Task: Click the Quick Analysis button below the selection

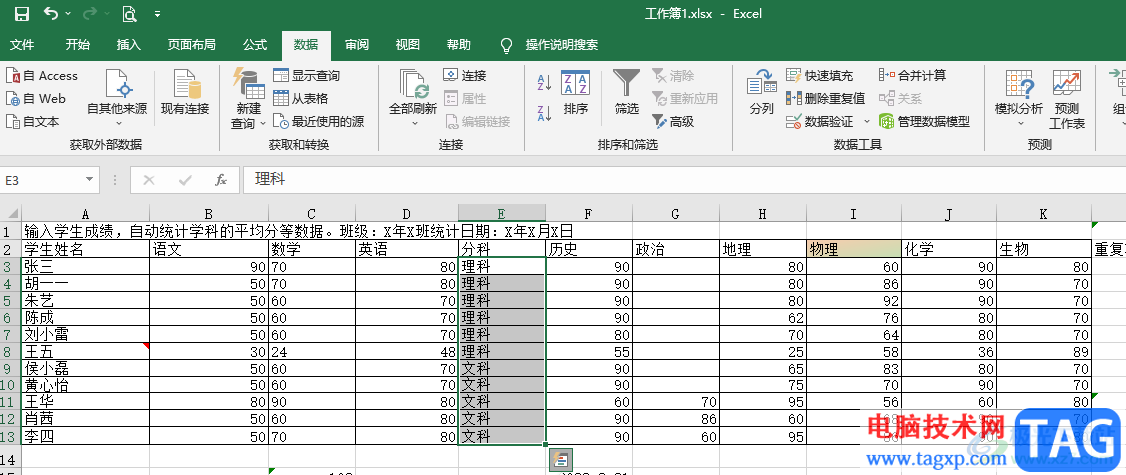Action: click(560, 459)
